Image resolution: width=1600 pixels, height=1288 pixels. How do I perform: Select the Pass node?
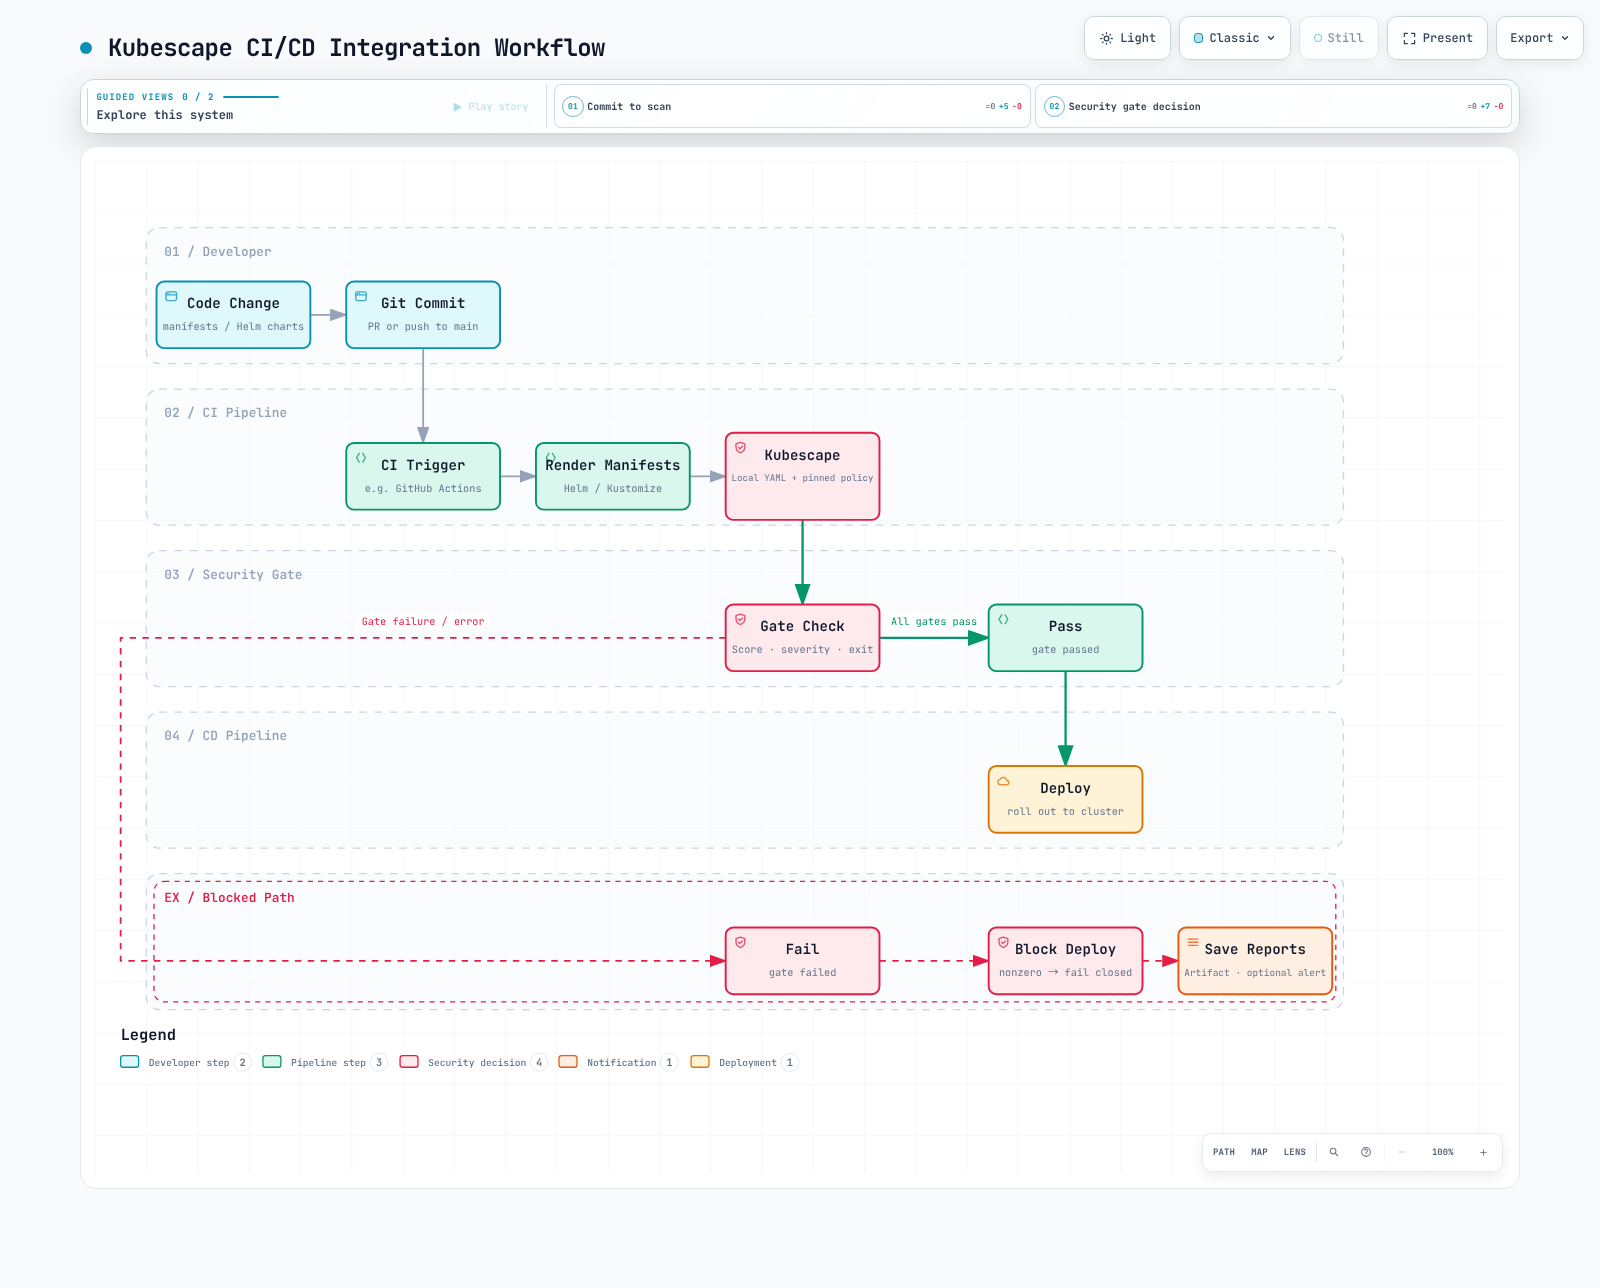[x=1065, y=638]
